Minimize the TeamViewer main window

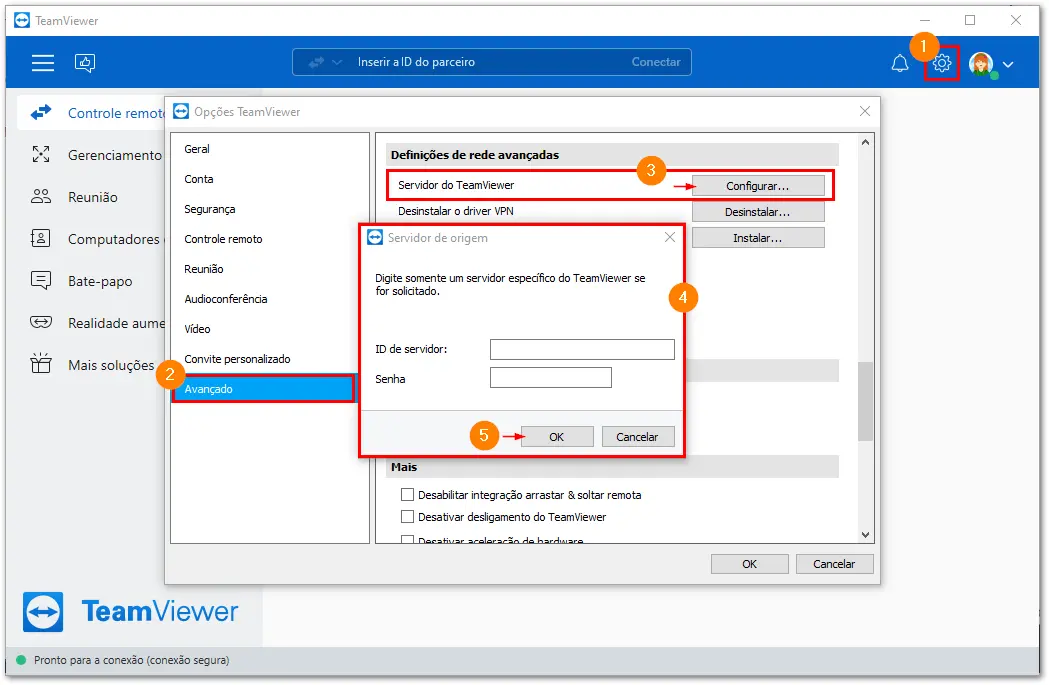pyautogui.click(x=925, y=21)
